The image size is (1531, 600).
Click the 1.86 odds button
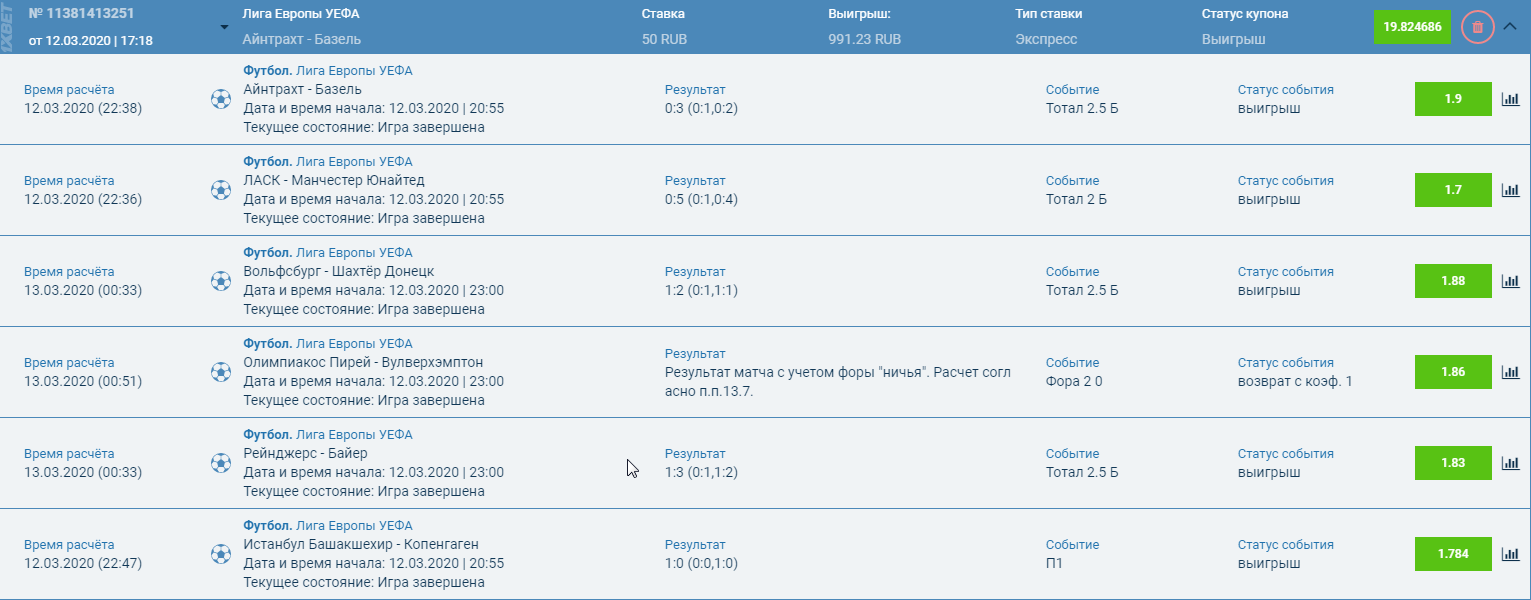click(x=1453, y=372)
